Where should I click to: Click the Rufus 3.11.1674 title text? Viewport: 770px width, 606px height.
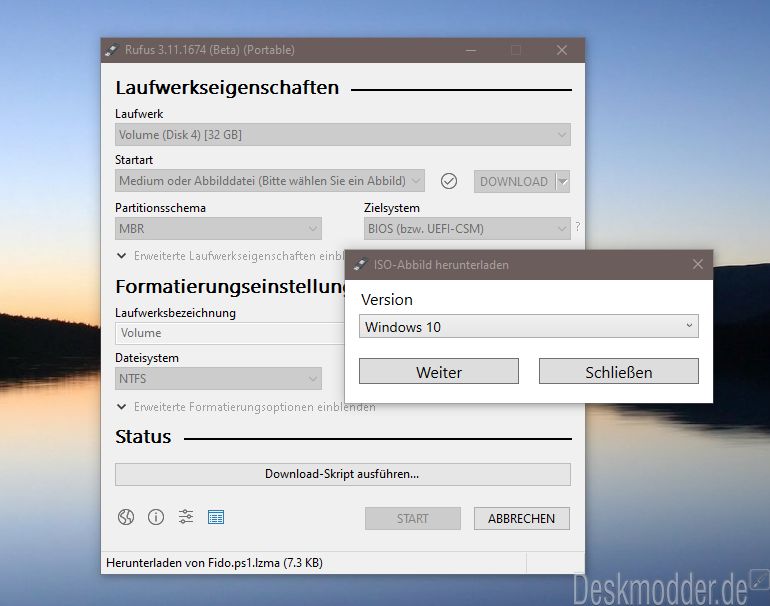[210, 50]
